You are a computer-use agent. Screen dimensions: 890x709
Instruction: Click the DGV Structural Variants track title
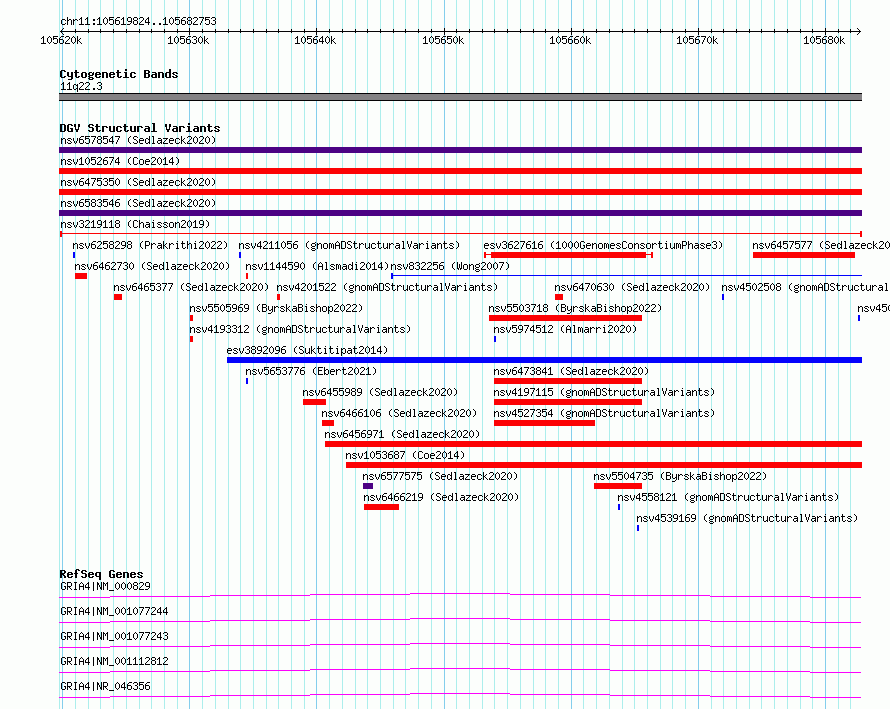[140, 128]
